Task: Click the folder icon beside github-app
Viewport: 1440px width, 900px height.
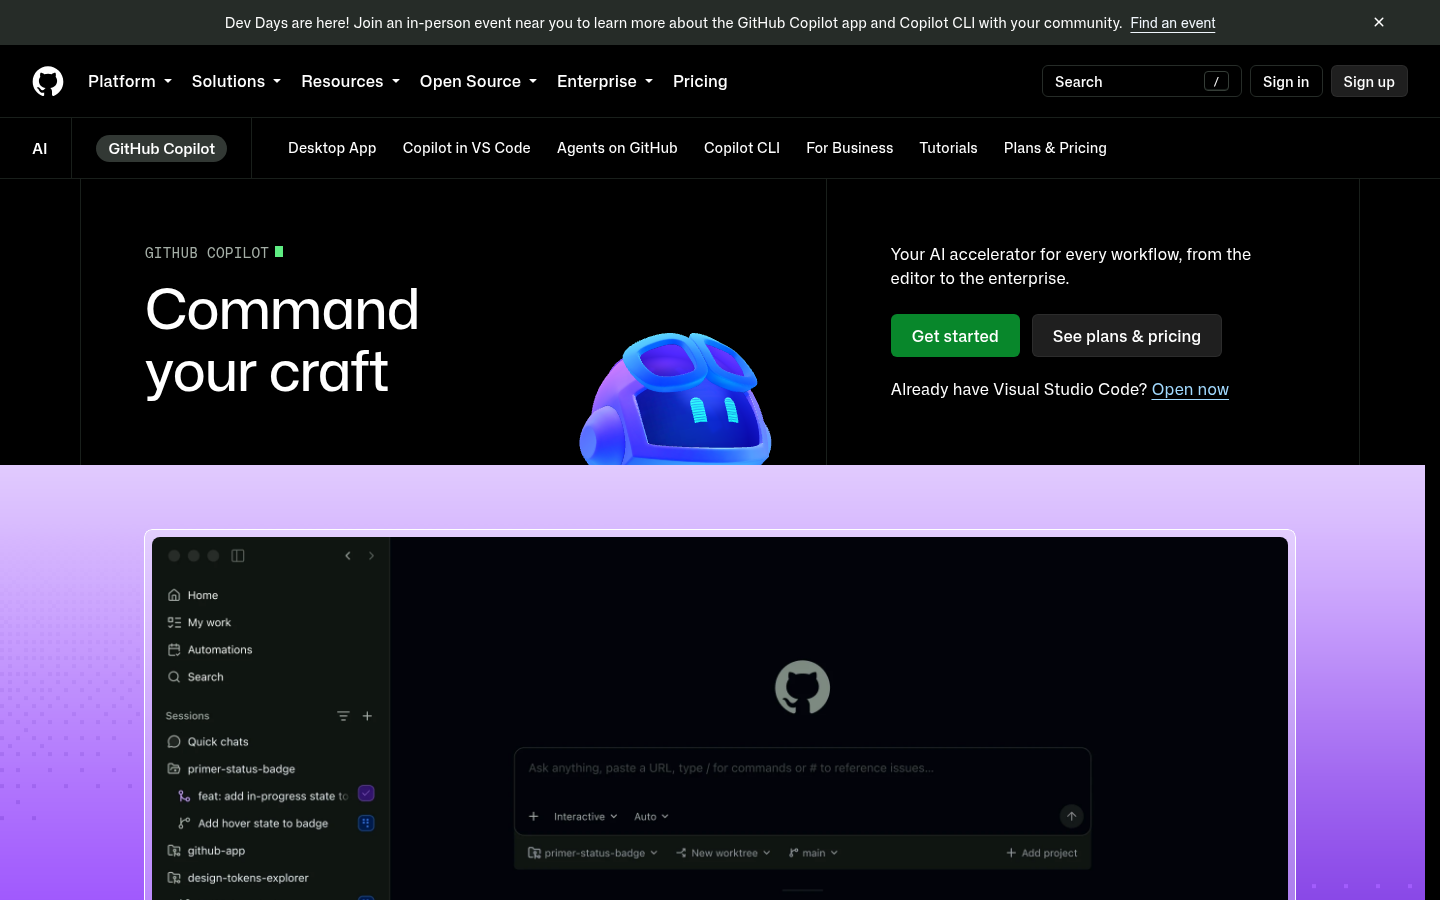Action: [174, 851]
